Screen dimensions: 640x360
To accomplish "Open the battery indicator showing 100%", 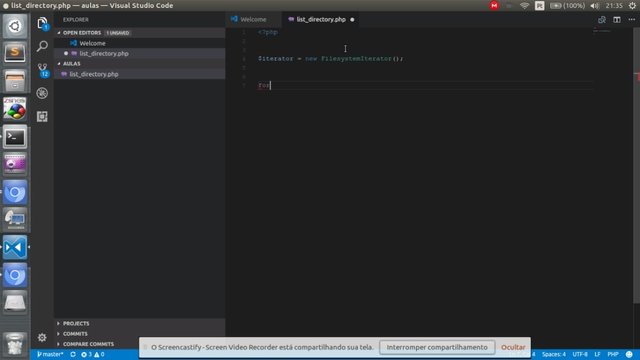I will click(x=567, y=6).
